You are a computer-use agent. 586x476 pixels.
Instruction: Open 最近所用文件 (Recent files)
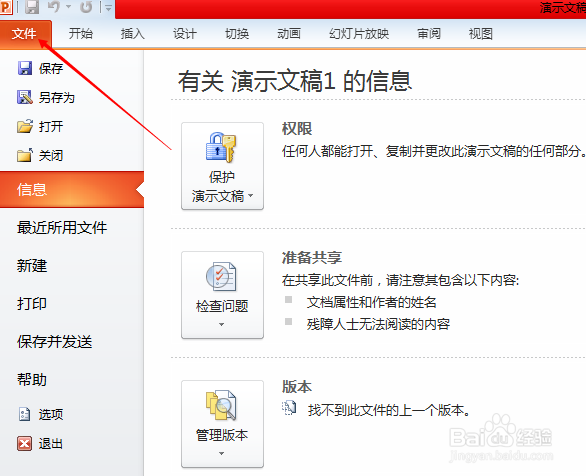(62, 228)
